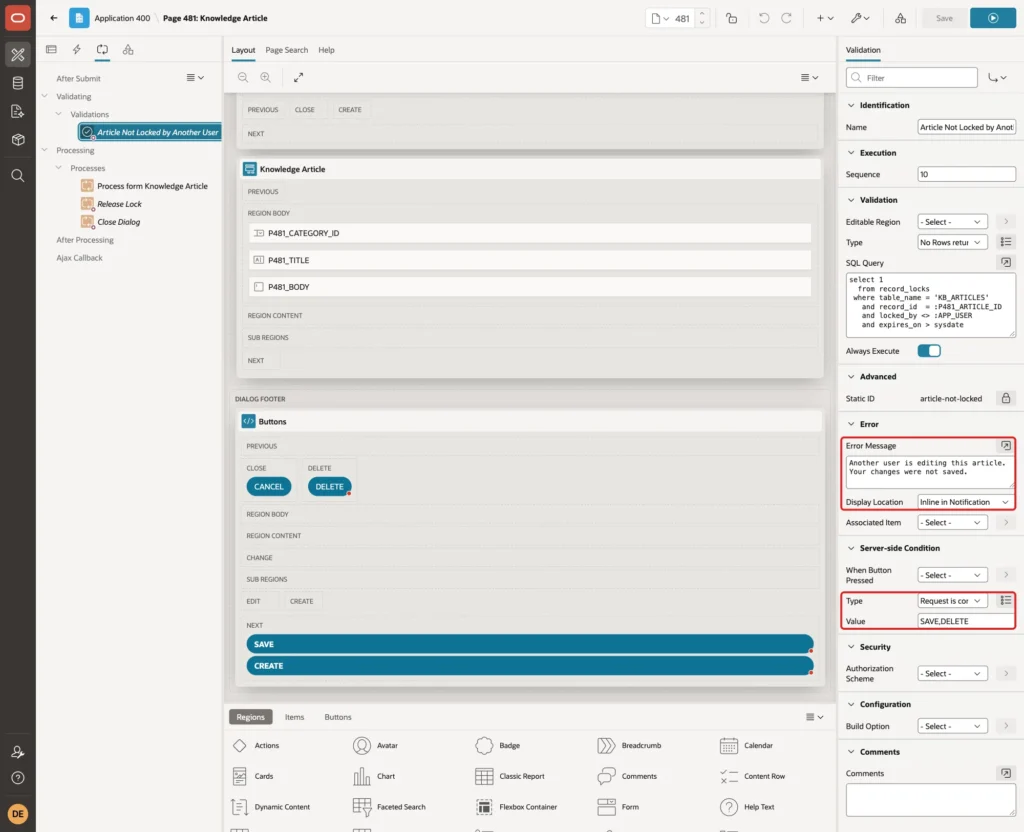The height and width of the screenshot is (832, 1024).
Task: Open the Utilities wrench menu
Action: click(860, 18)
